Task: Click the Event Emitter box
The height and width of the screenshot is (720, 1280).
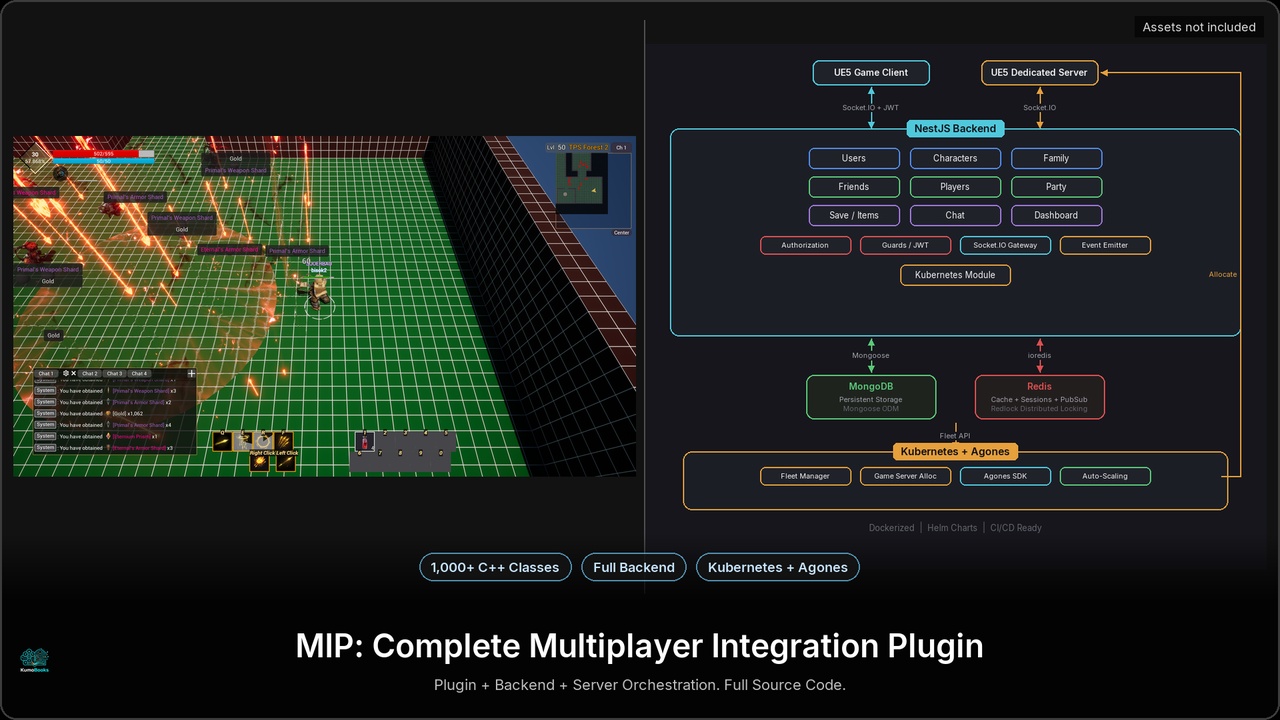Action: point(1105,245)
